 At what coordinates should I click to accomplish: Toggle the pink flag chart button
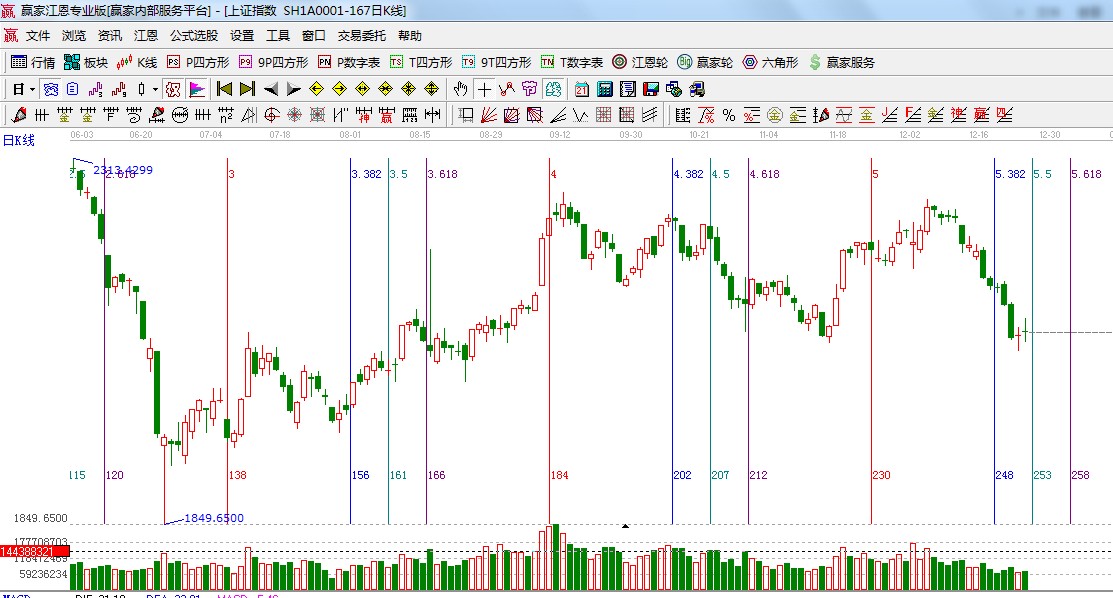pyautogui.click(x=197, y=89)
